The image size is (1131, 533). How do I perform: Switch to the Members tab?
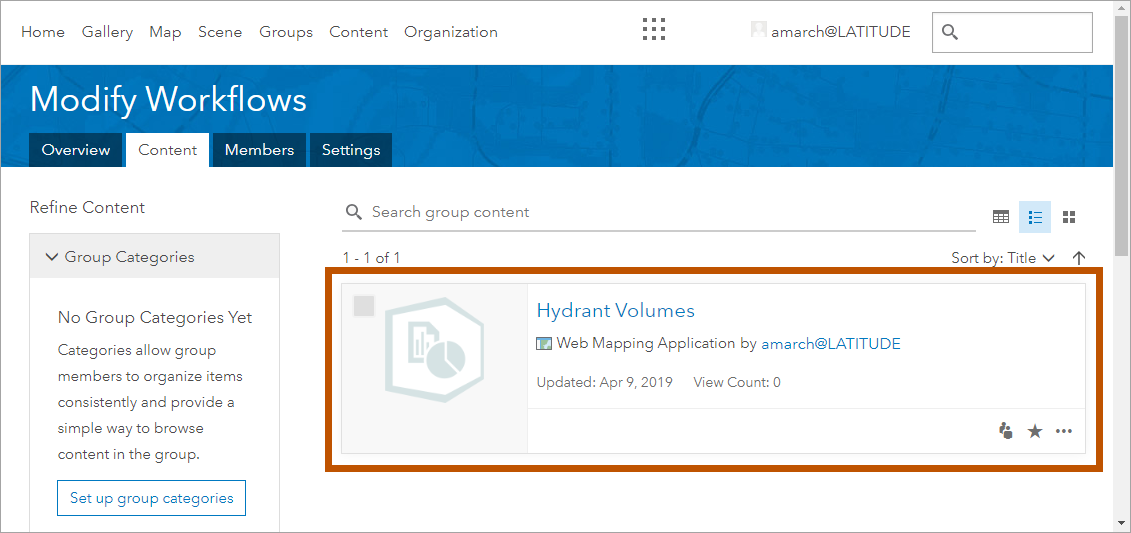(x=259, y=150)
